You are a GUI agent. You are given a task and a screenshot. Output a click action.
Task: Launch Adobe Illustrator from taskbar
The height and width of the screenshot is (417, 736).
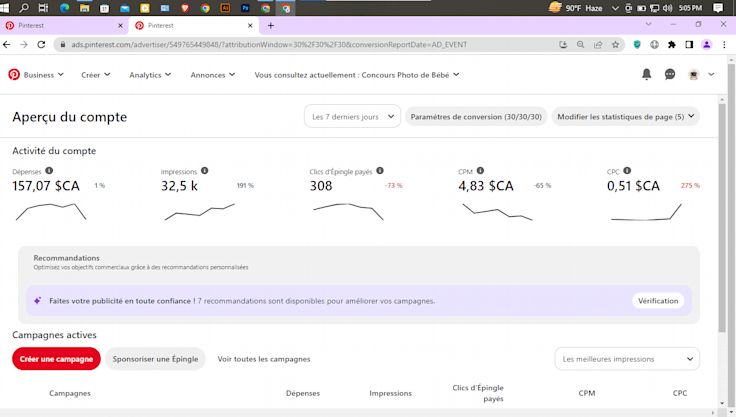(225, 8)
